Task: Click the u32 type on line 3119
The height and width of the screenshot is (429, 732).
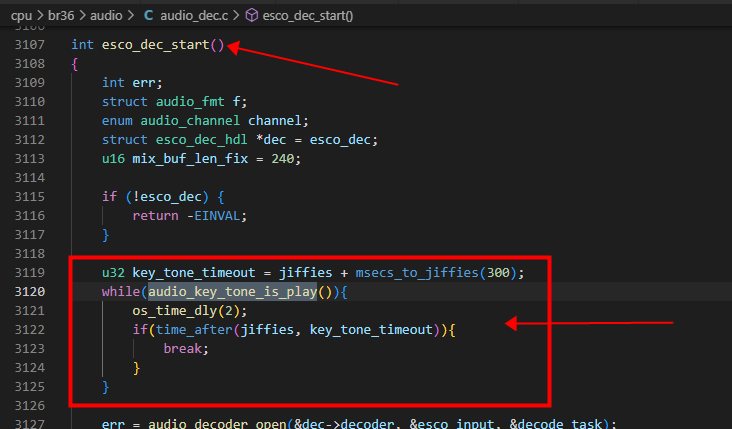Action: (113, 273)
